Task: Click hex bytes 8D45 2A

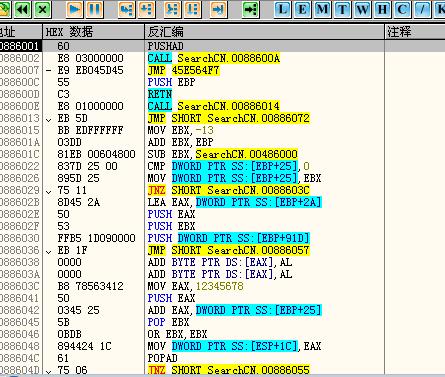Action: point(78,202)
